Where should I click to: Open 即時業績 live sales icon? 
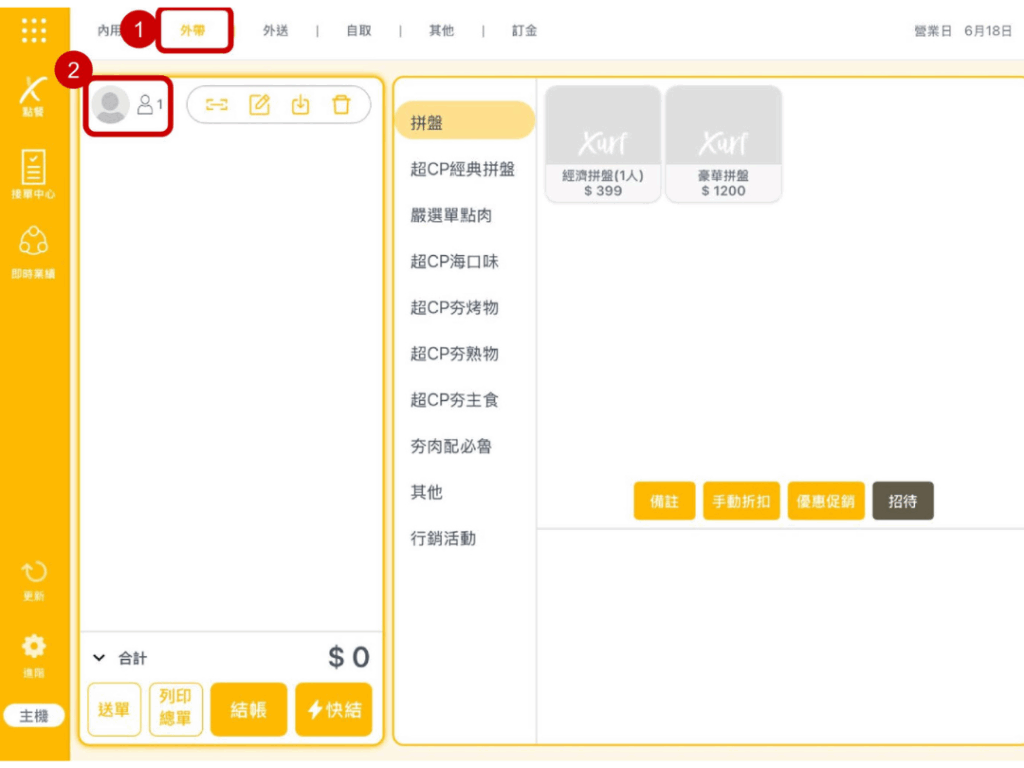click(x=34, y=250)
